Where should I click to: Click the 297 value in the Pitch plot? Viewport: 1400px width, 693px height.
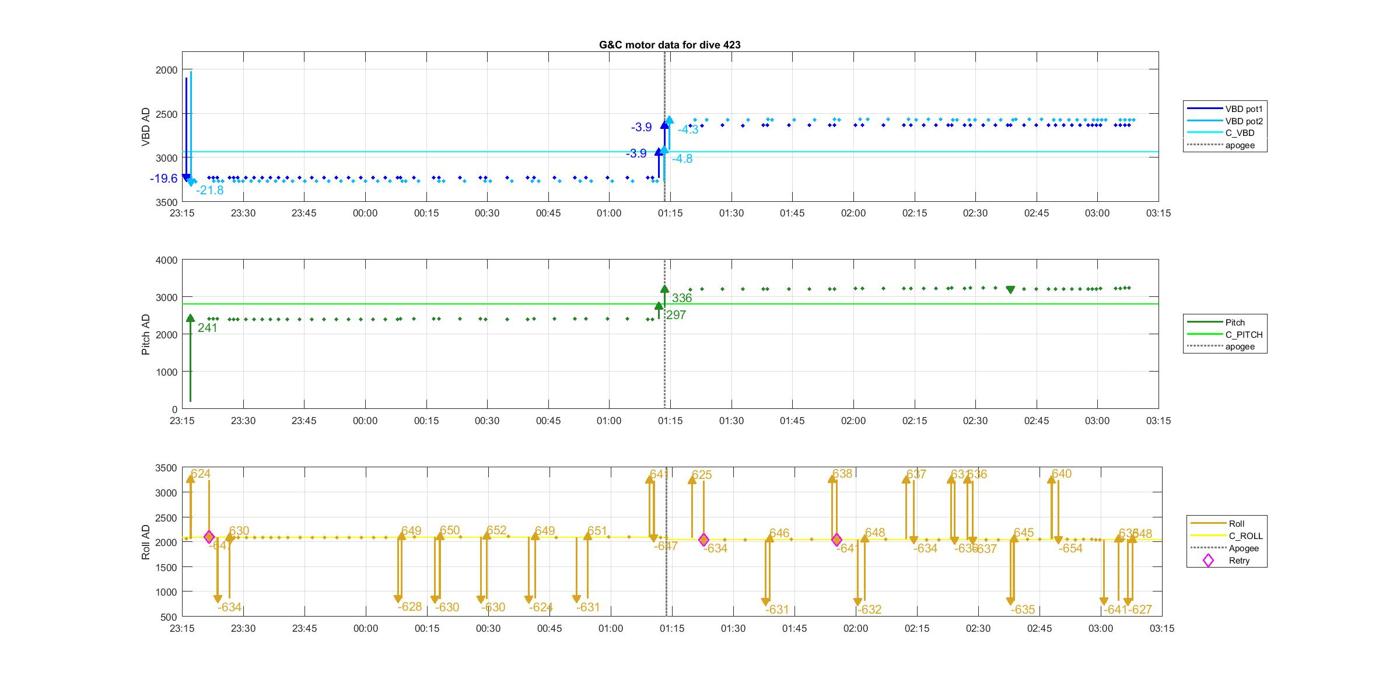click(x=676, y=315)
